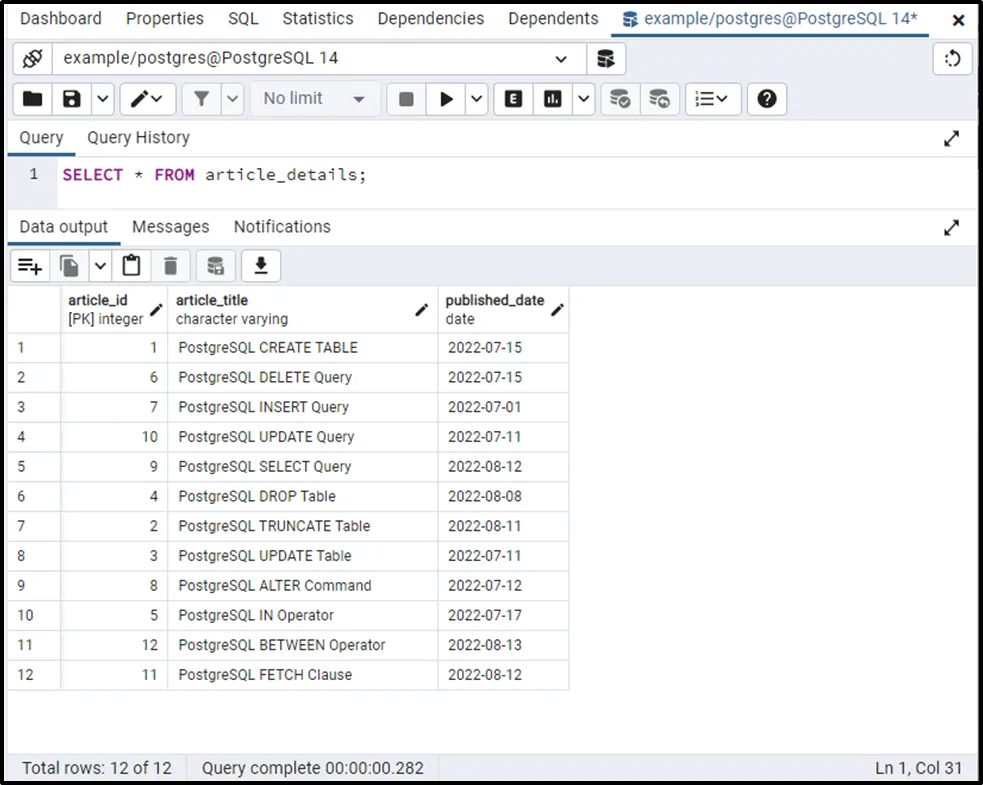Image resolution: width=983 pixels, height=785 pixels.
Task: Expand the Execute options dropdown arrow
Action: (x=476, y=99)
